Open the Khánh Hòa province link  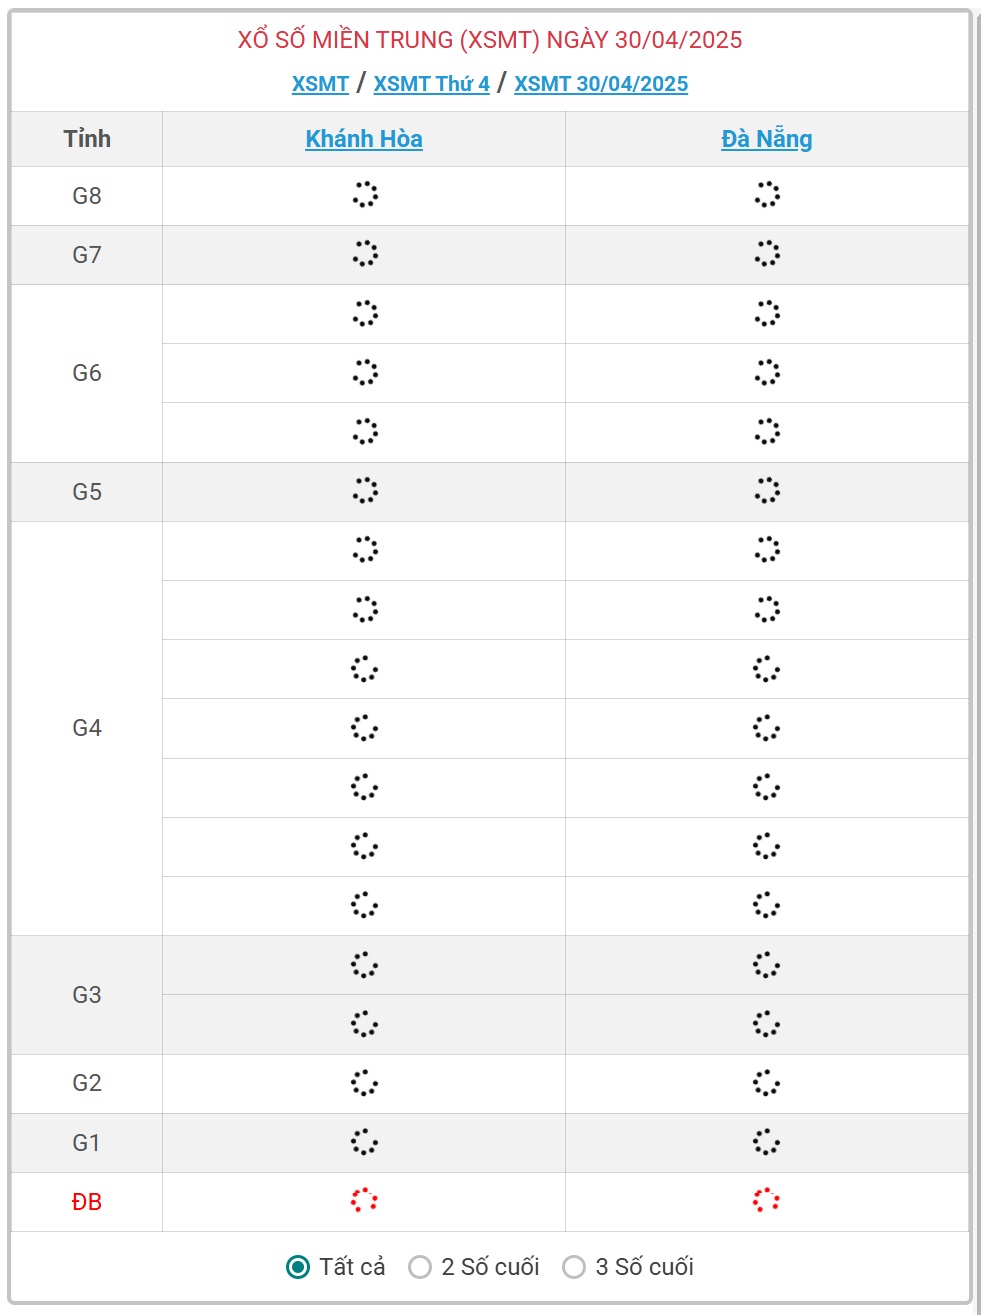(x=364, y=139)
